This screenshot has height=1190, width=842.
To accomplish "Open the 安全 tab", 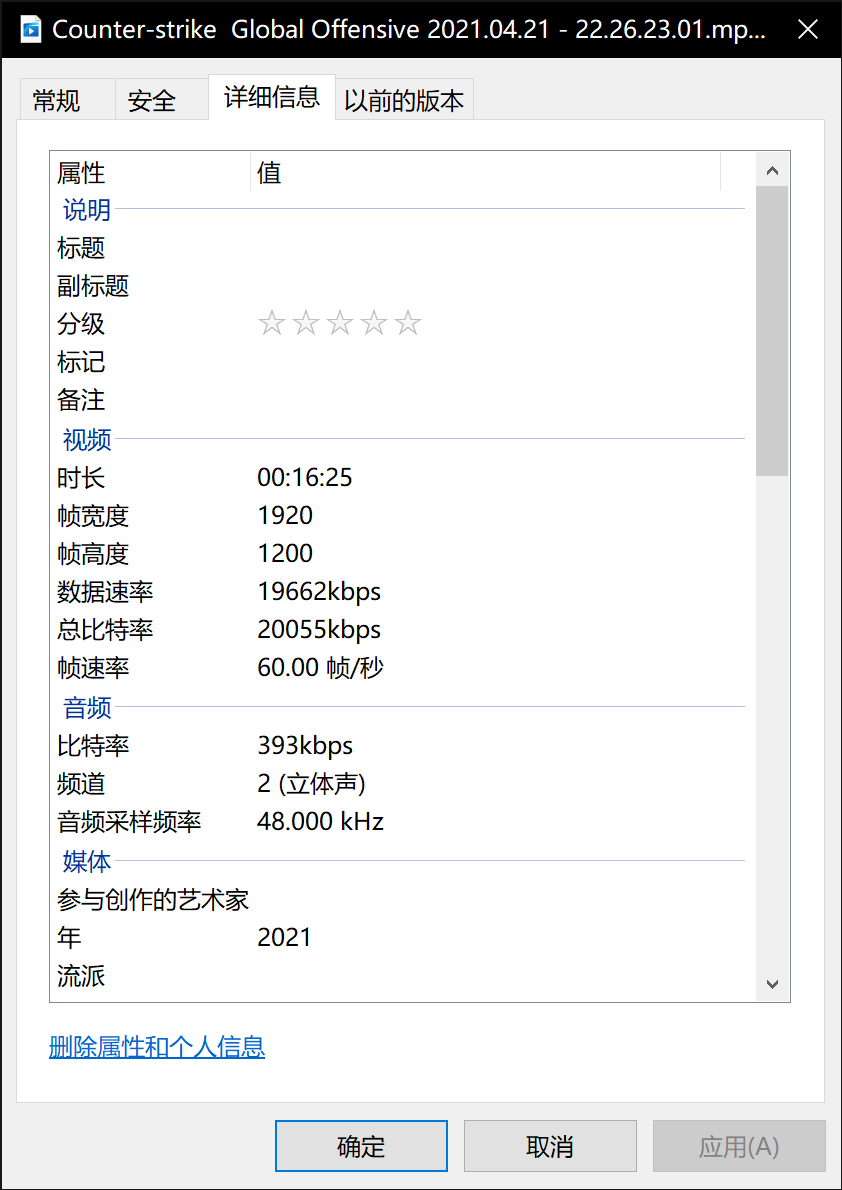I will click(x=152, y=101).
